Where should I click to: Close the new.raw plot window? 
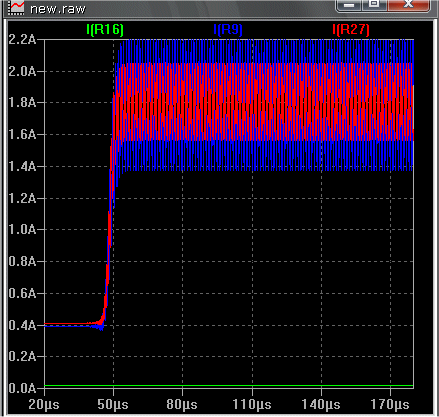408,5
